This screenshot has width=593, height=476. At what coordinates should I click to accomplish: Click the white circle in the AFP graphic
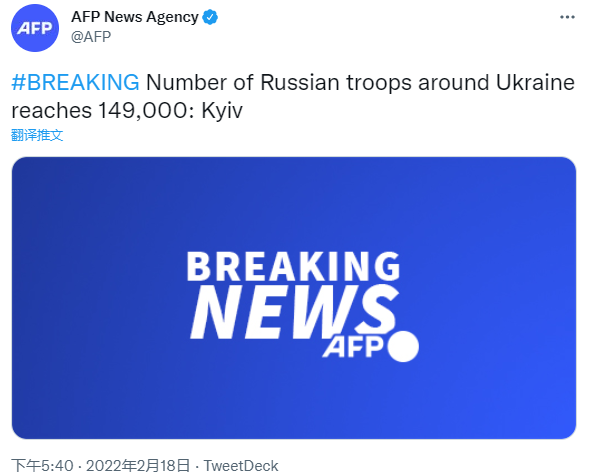click(403, 346)
